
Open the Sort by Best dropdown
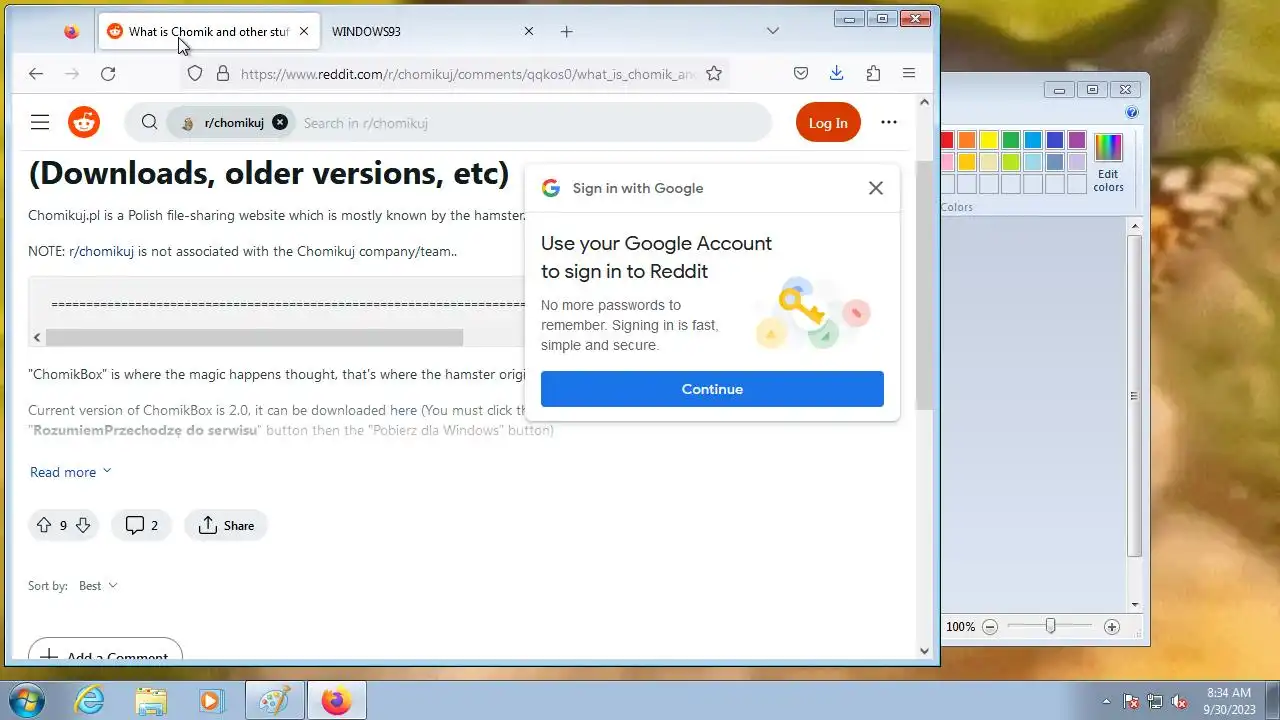pyautogui.click(x=98, y=585)
